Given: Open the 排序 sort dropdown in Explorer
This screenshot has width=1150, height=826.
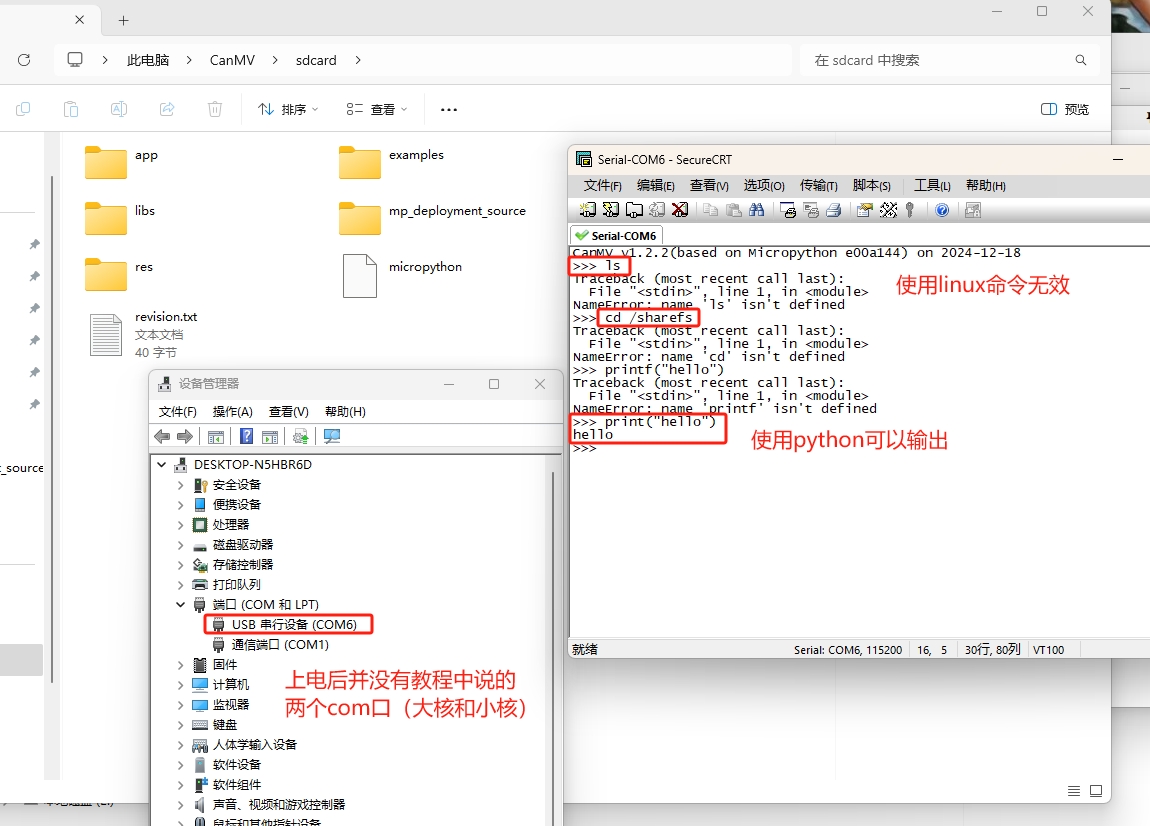Looking at the screenshot, I should (294, 110).
